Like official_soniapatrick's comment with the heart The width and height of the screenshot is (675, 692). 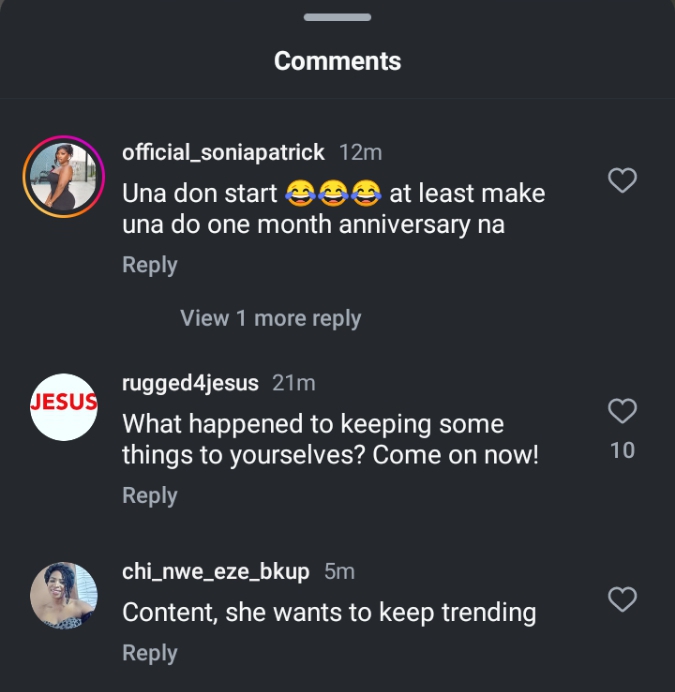pos(623,180)
